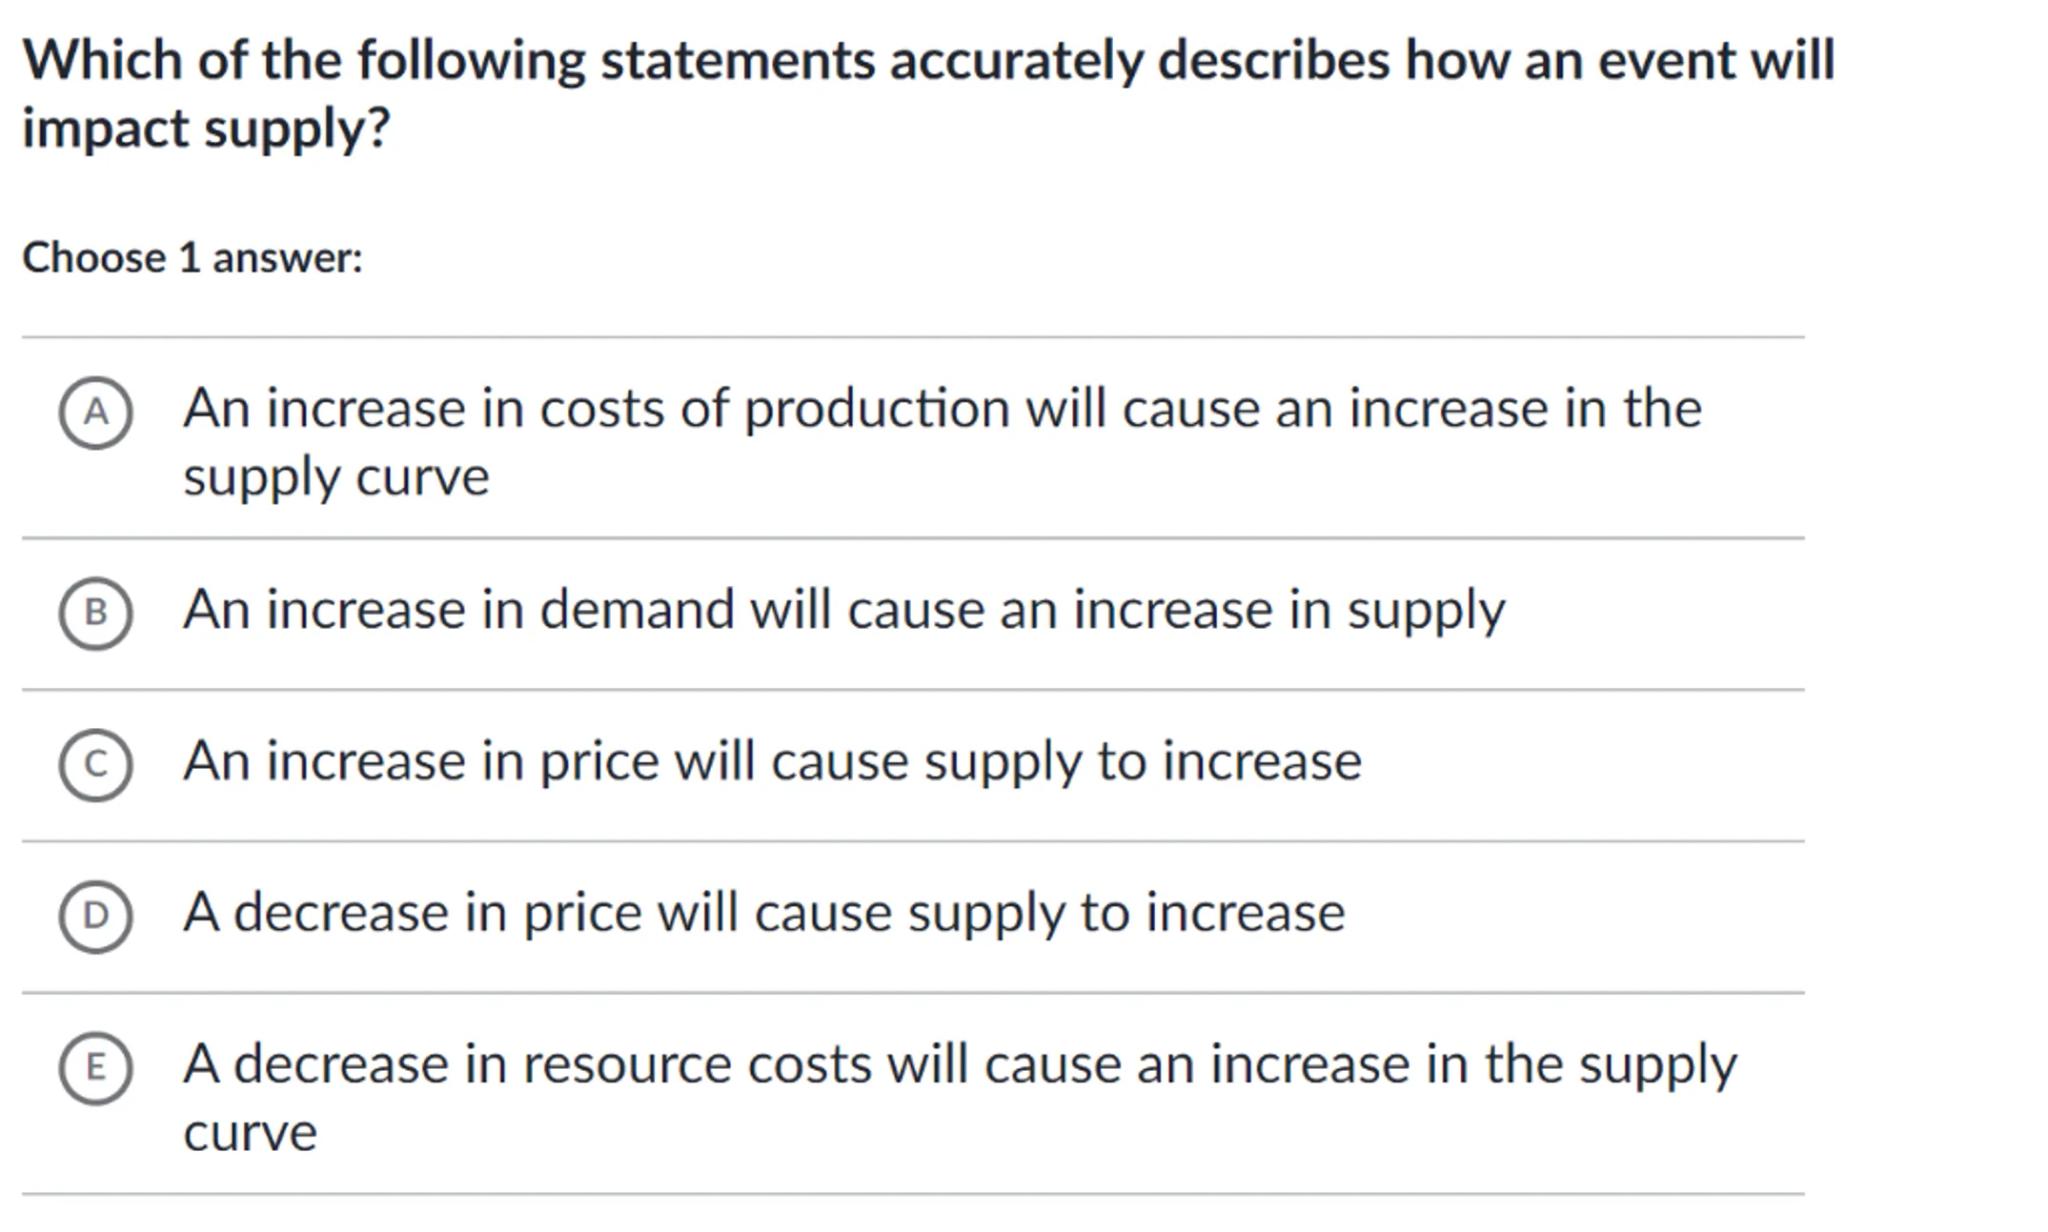
Task: Click the word 'curve' under option E
Action: pos(250,1133)
